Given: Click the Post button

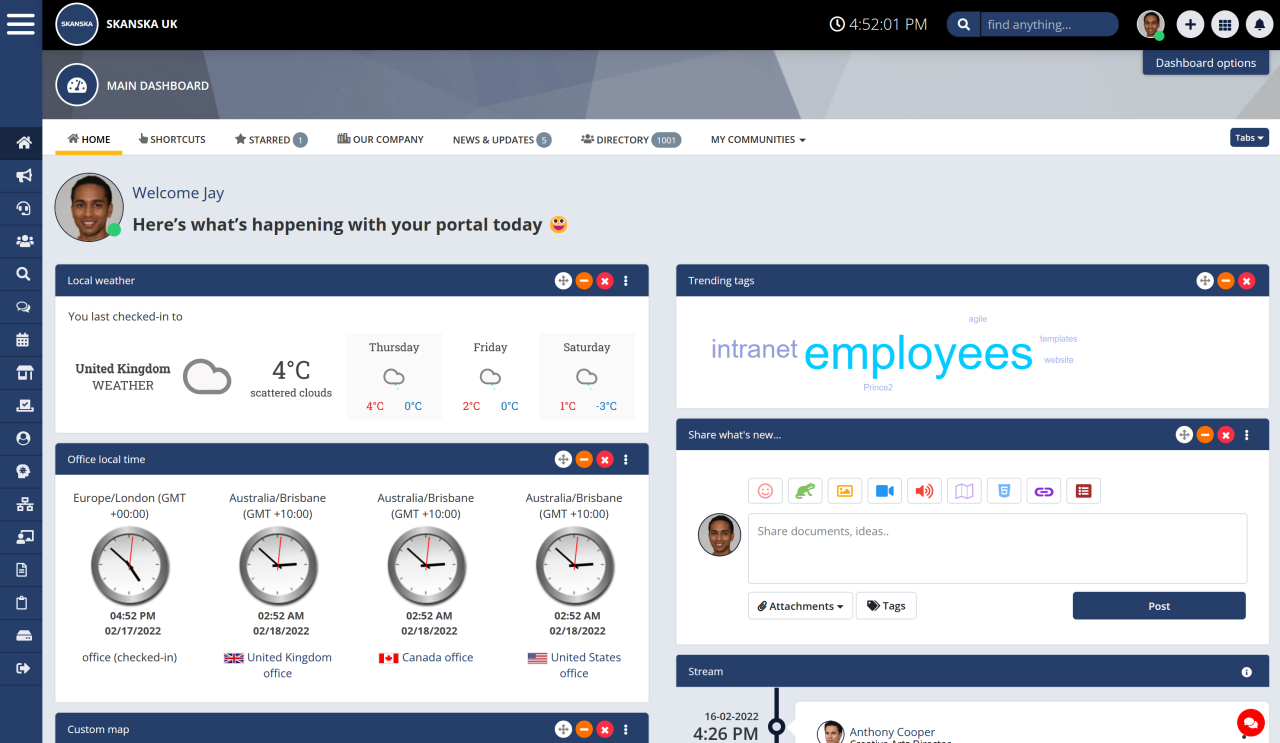Looking at the screenshot, I should [1158, 605].
